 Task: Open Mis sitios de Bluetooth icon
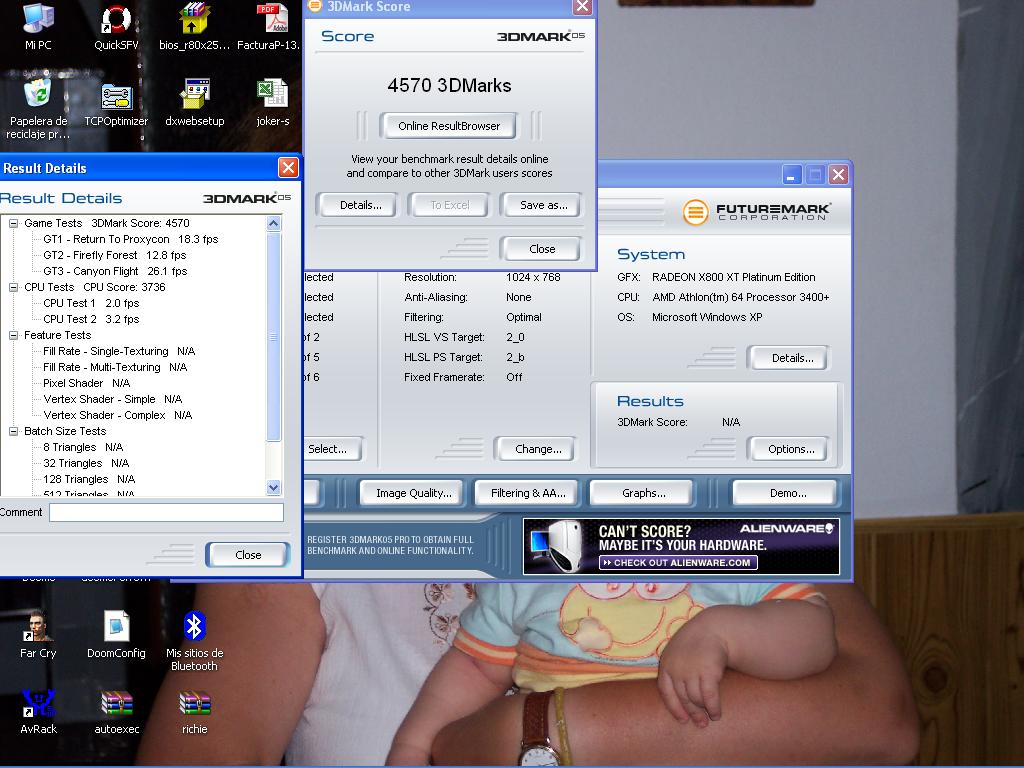coord(194,627)
